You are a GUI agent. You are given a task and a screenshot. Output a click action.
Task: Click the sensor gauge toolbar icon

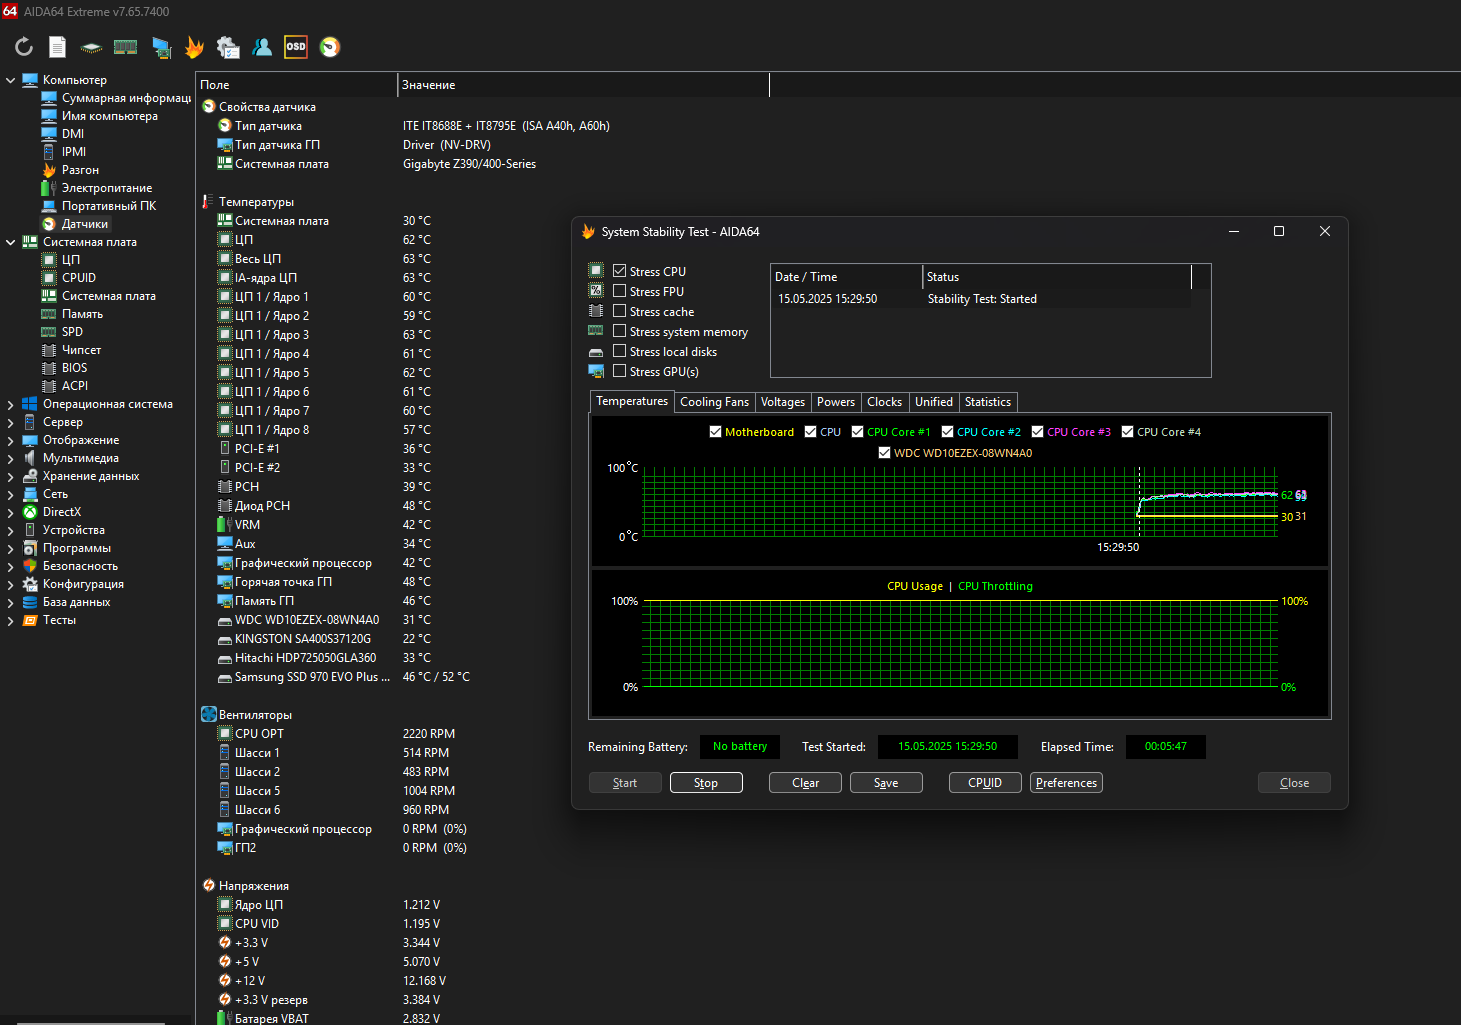pos(330,47)
